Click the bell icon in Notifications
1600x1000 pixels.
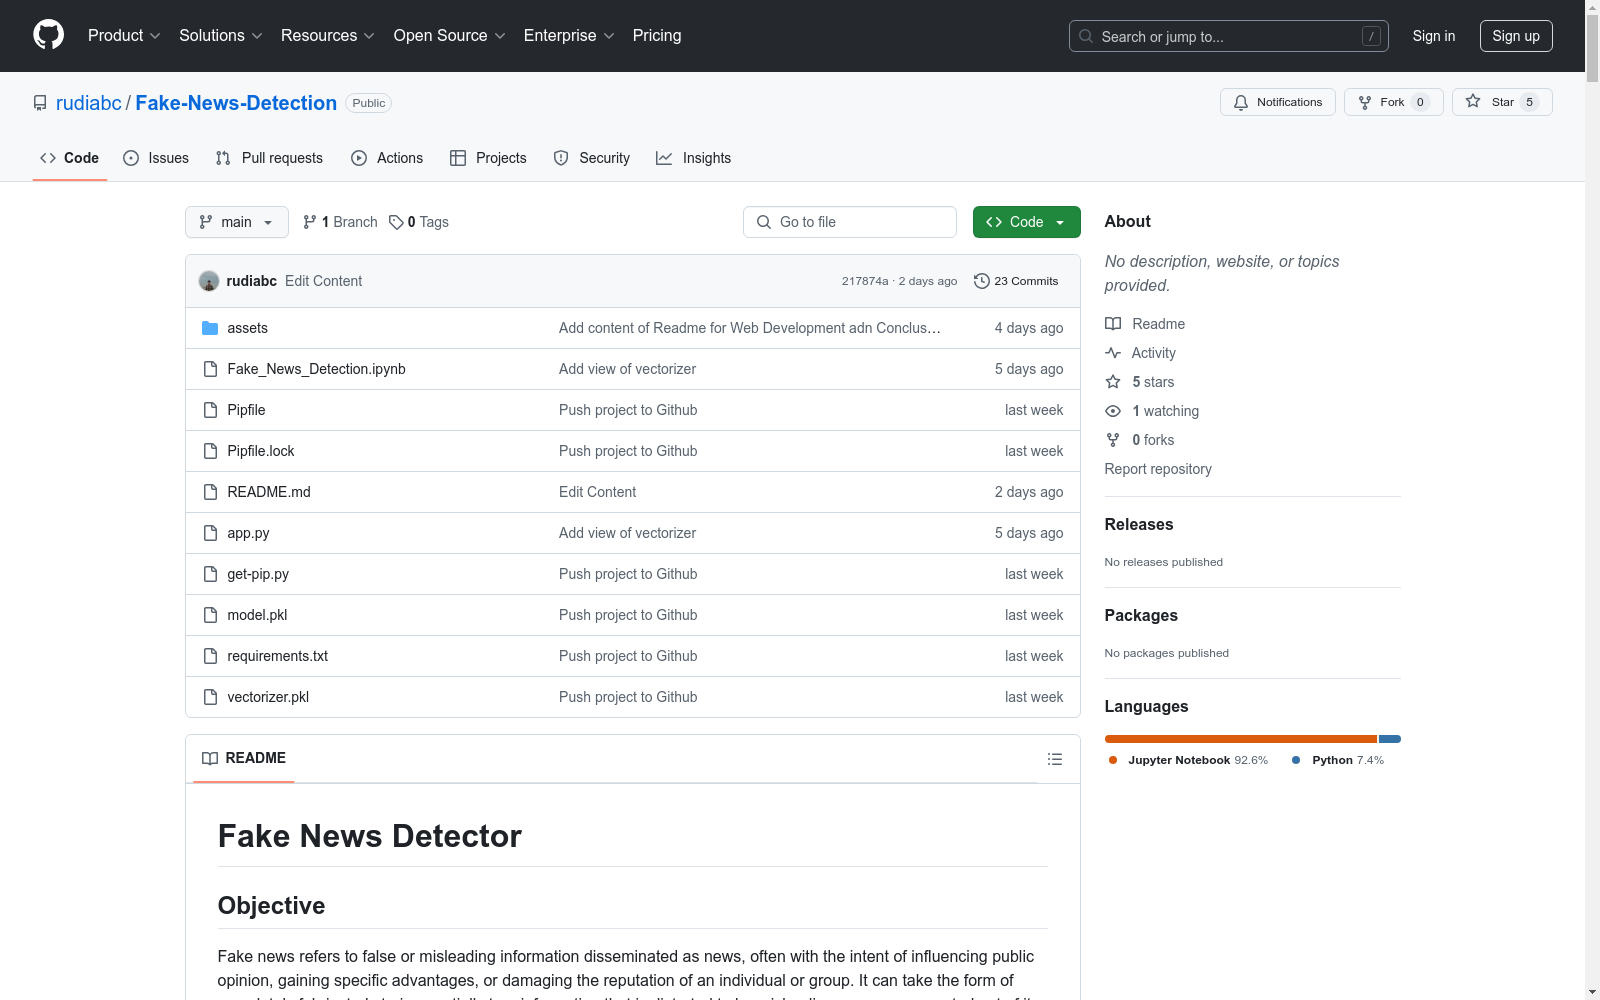tap(1241, 102)
